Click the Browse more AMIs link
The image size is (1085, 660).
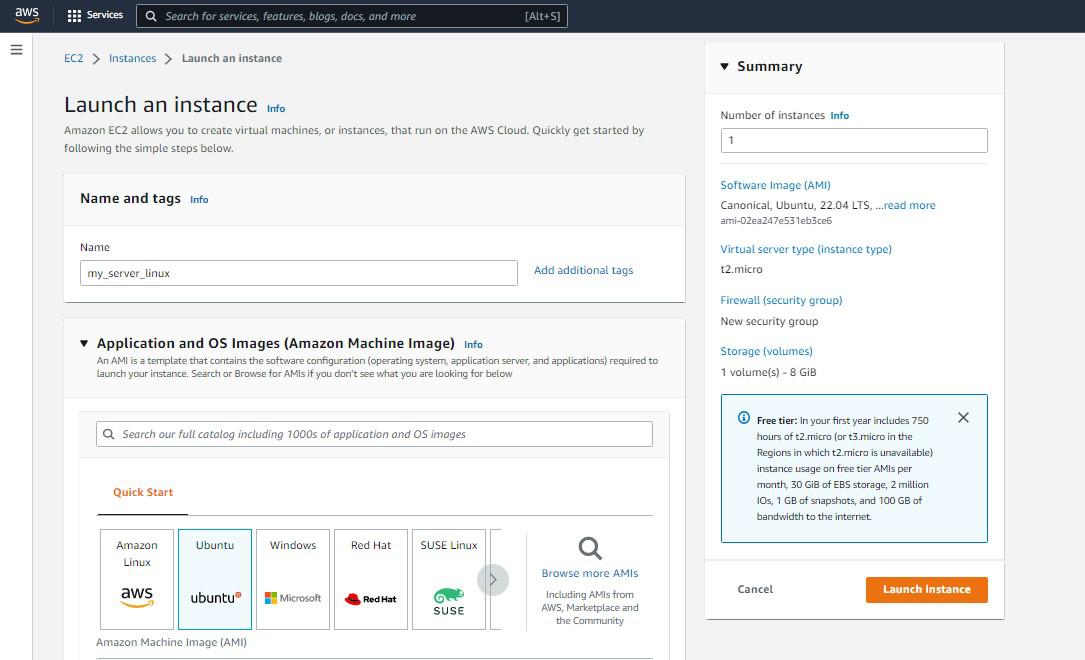[590, 574]
